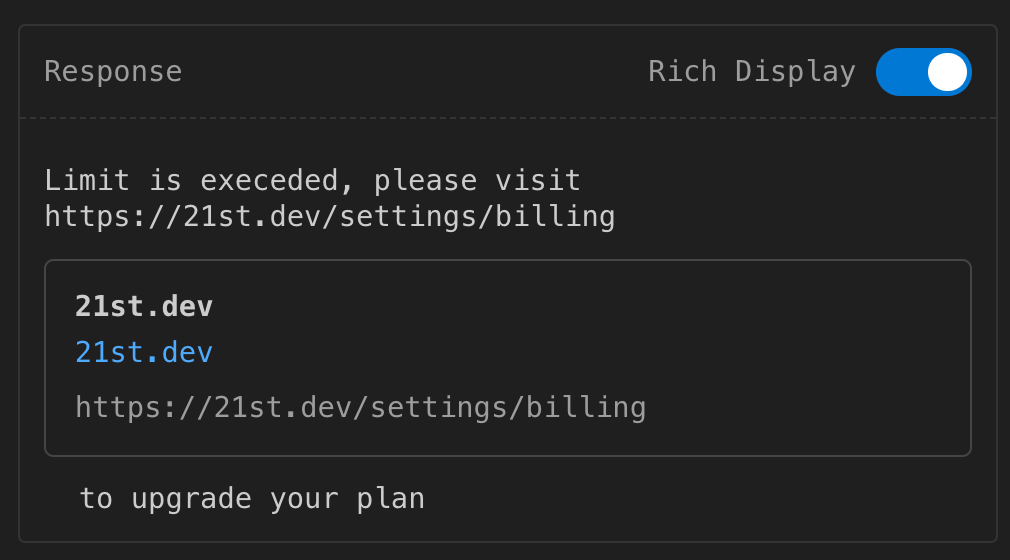Click the bold 21st.dev card title
This screenshot has height=560, width=1010.
[144, 307]
